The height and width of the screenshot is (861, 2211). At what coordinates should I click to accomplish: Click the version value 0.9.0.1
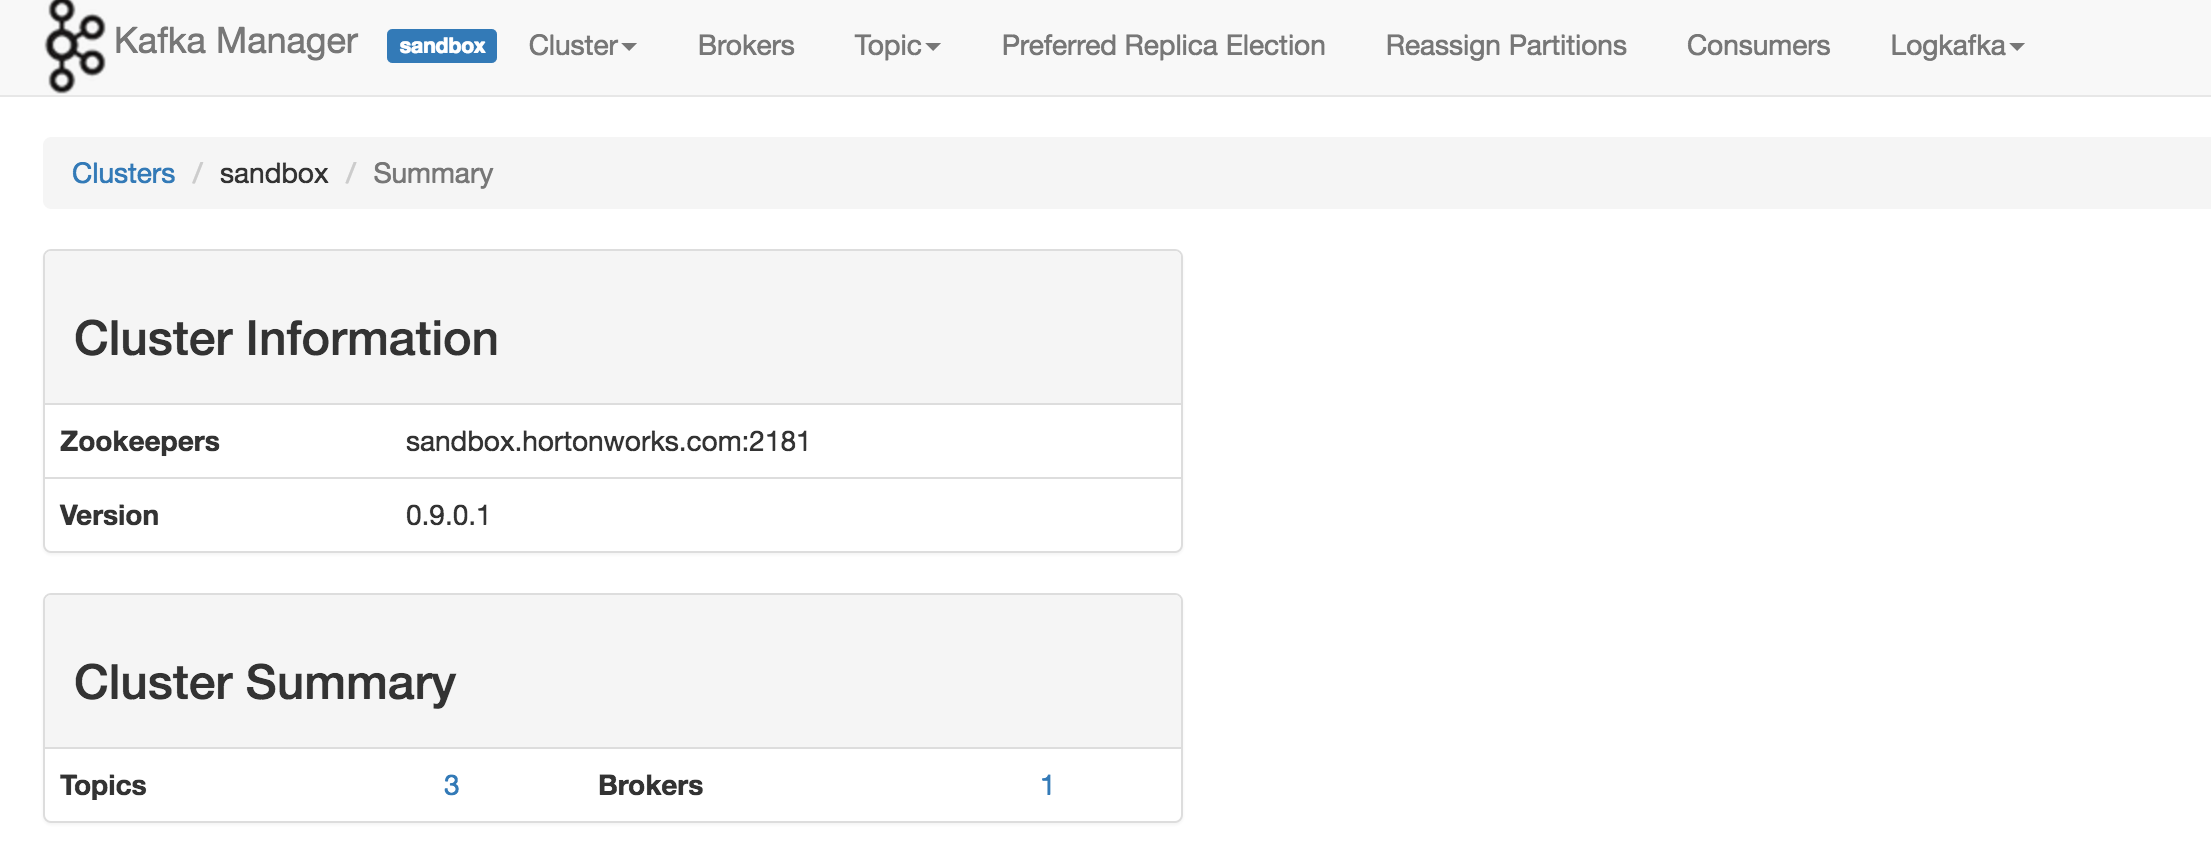[447, 515]
